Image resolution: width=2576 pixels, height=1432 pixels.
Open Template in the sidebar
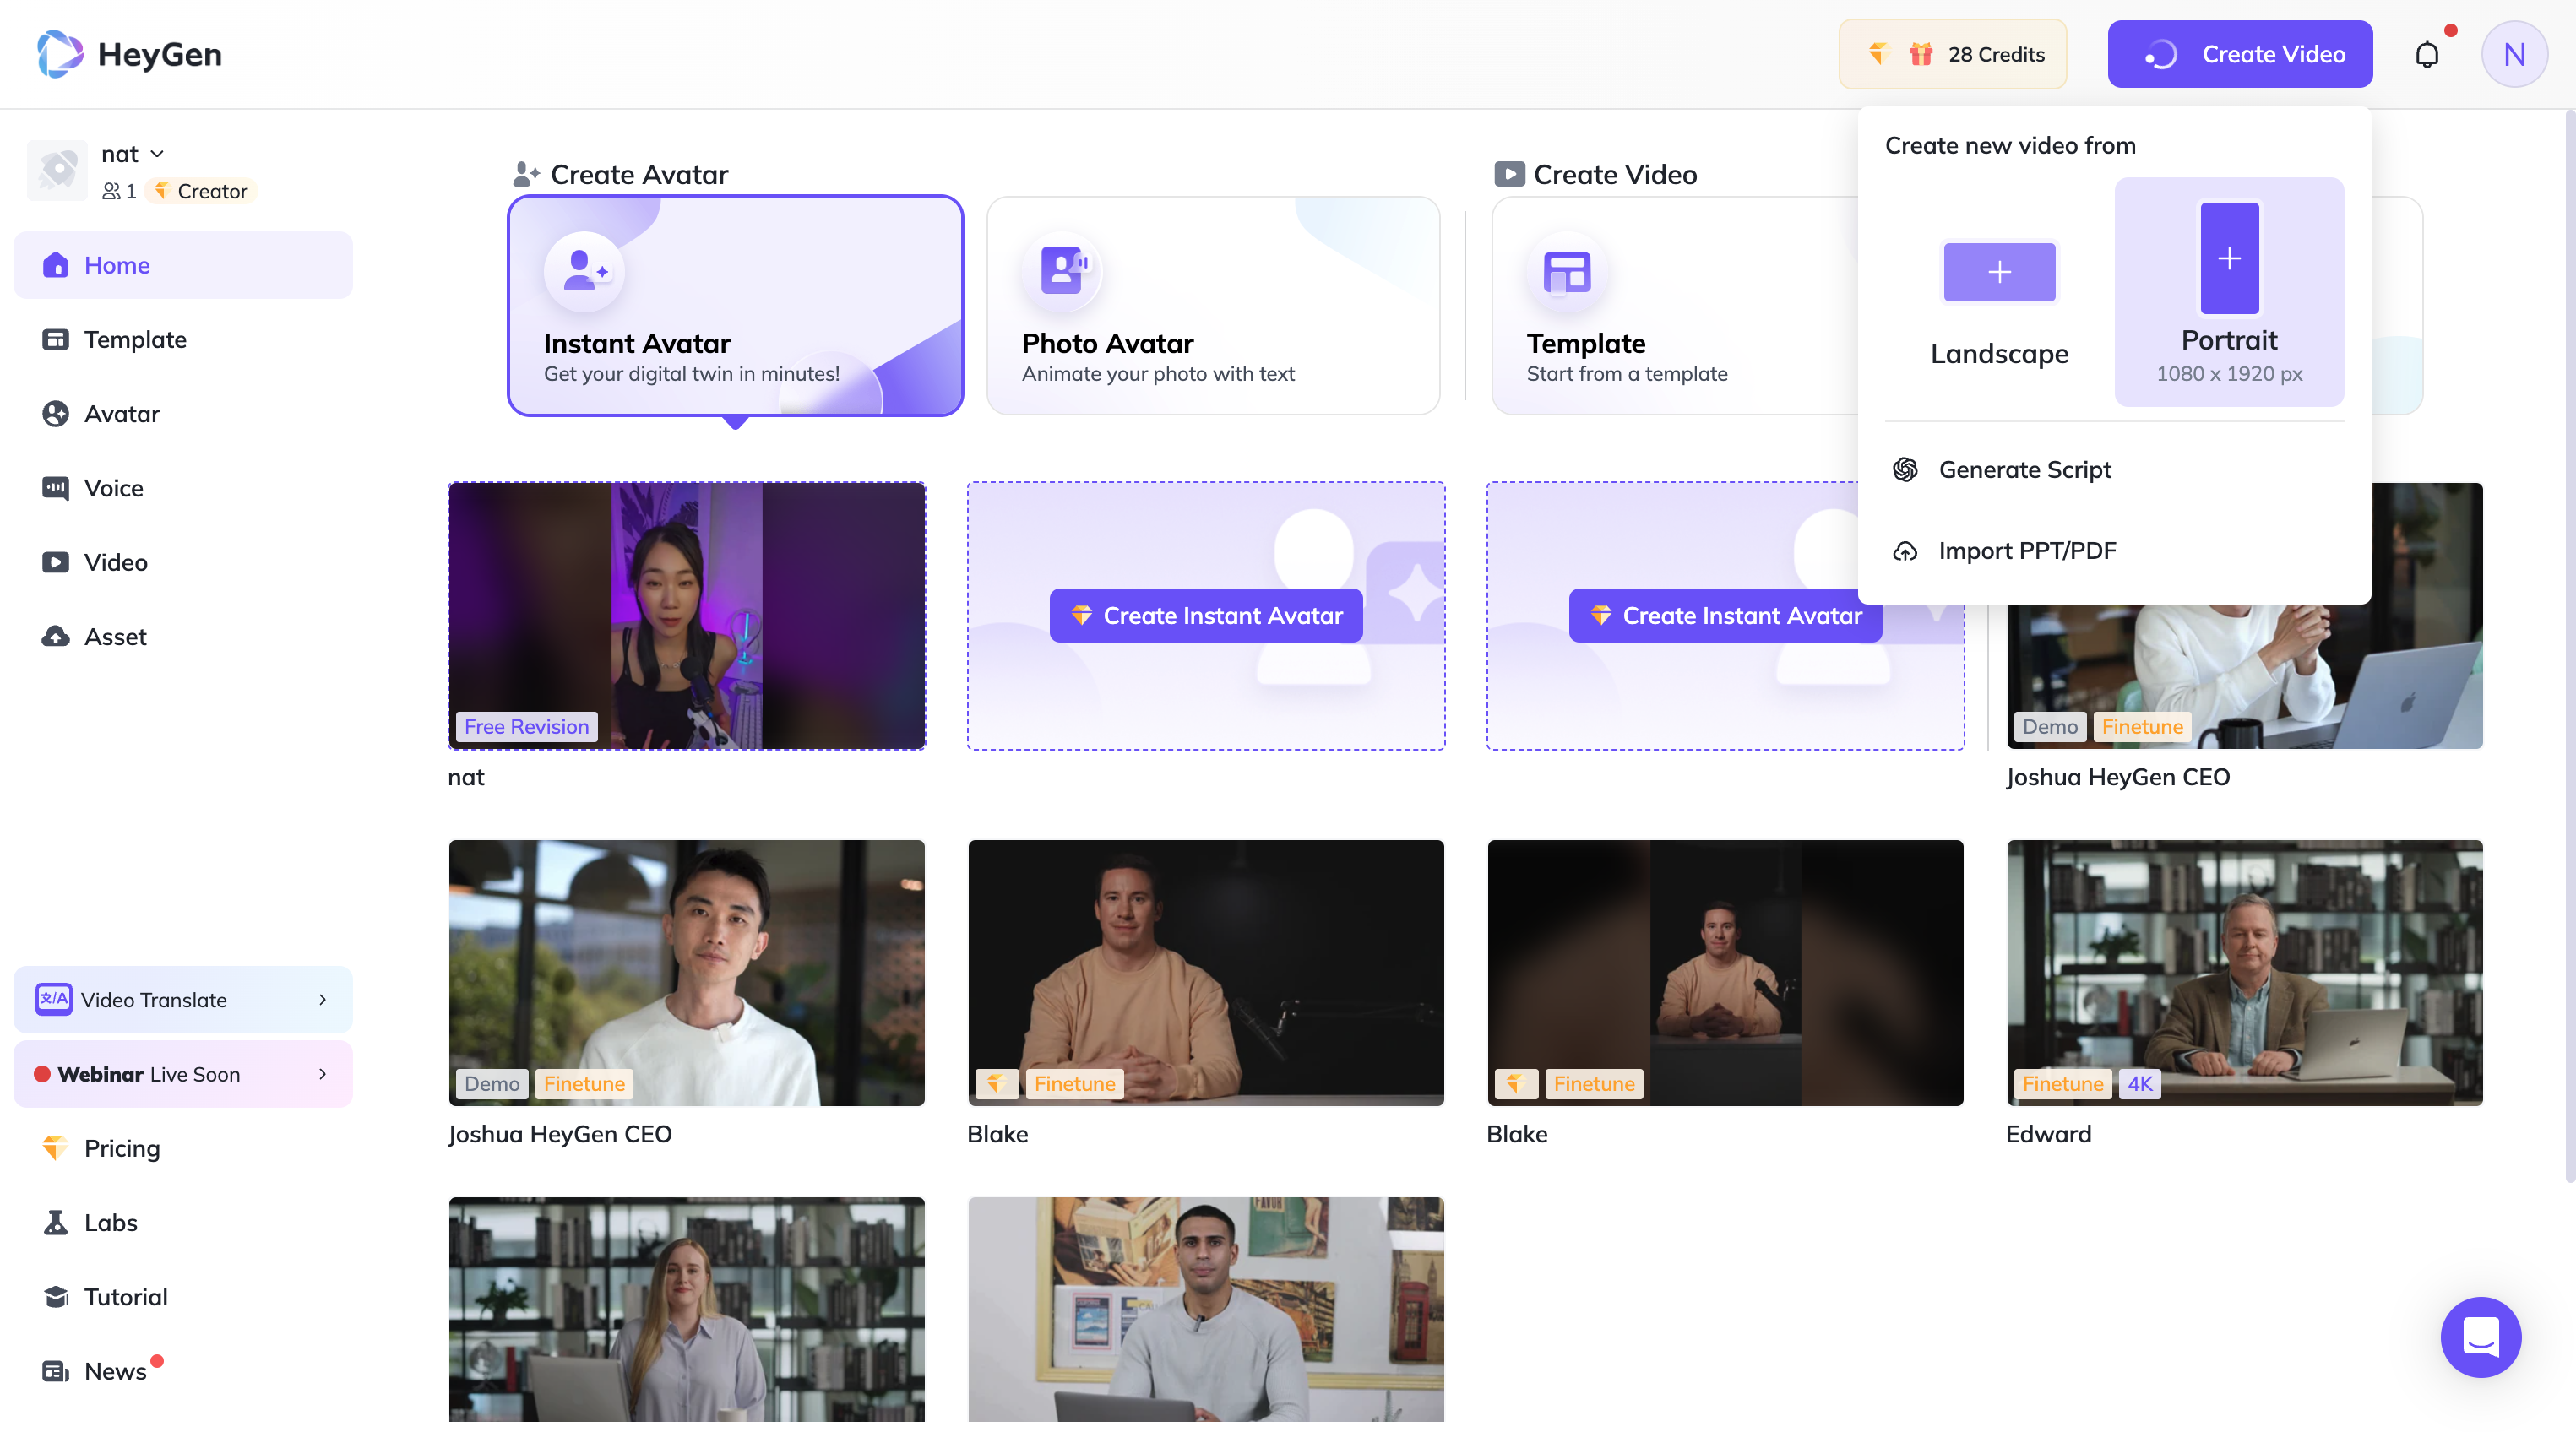tap(183, 339)
